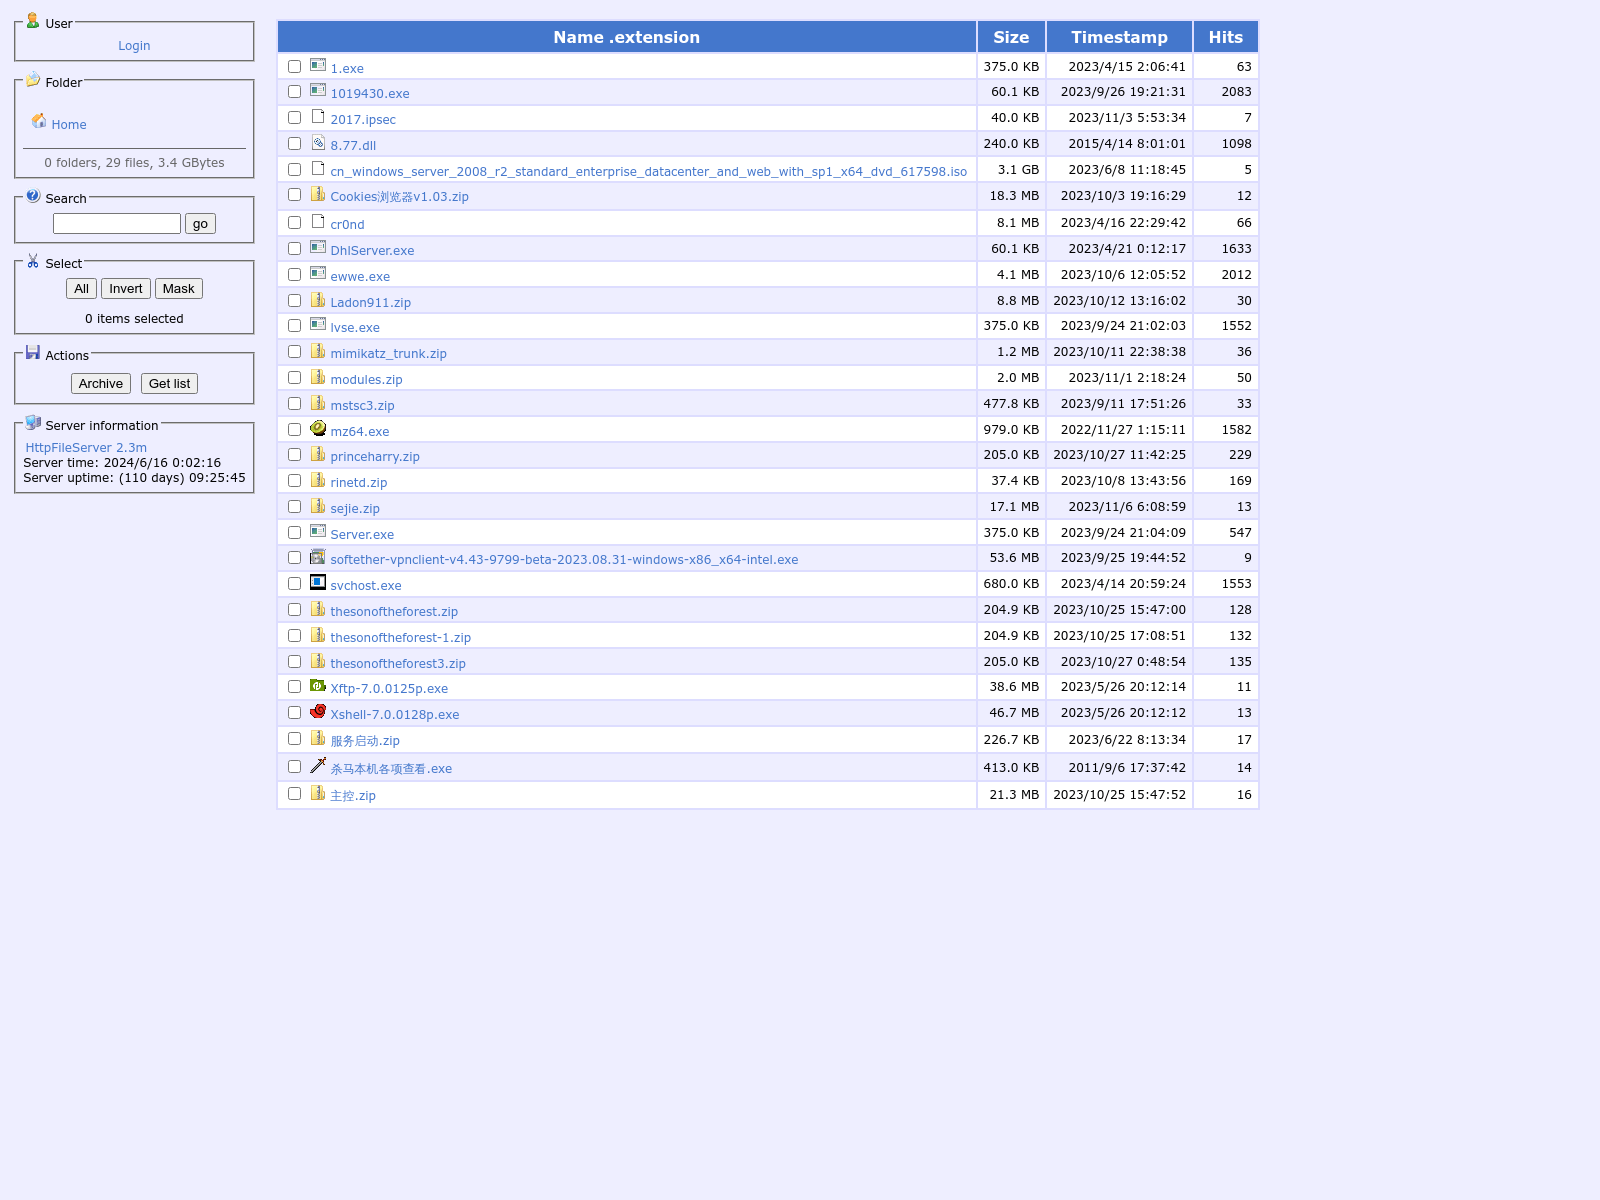Sort by Name .extension column header
Image resolution: width=1600 pixels, height=1200 pixels.
[627, 37]
